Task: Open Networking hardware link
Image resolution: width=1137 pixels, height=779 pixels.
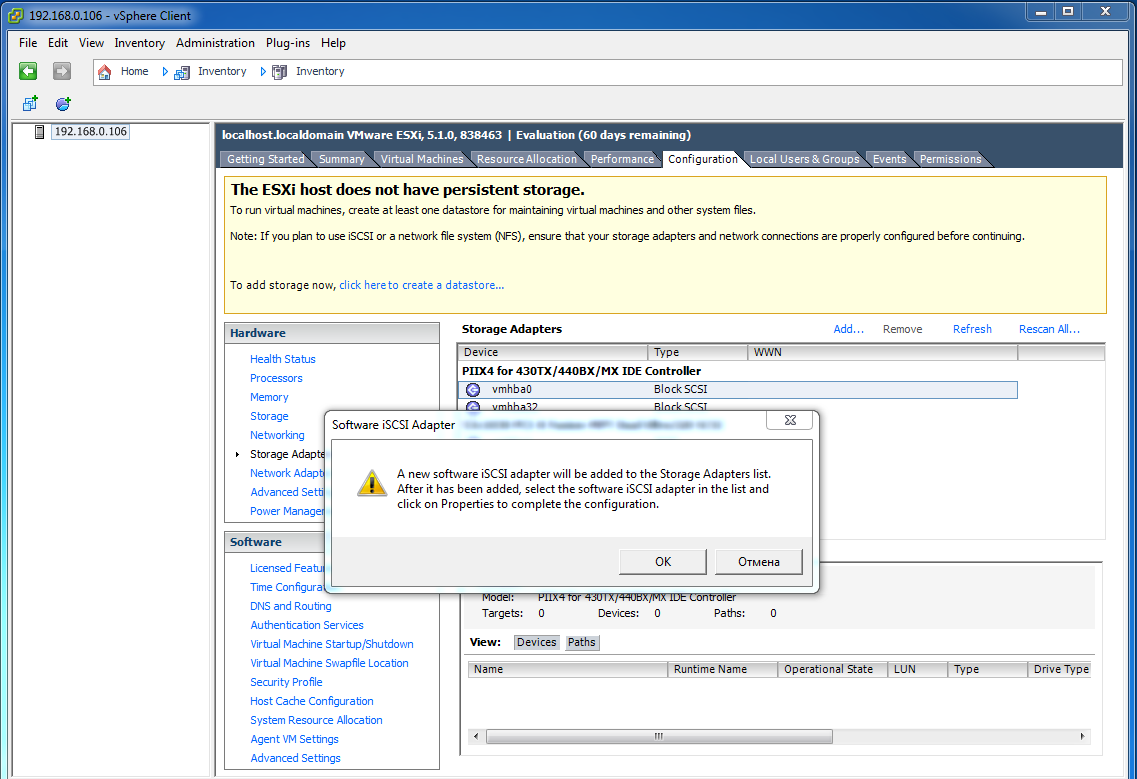Action: click(x=277, y=435)
